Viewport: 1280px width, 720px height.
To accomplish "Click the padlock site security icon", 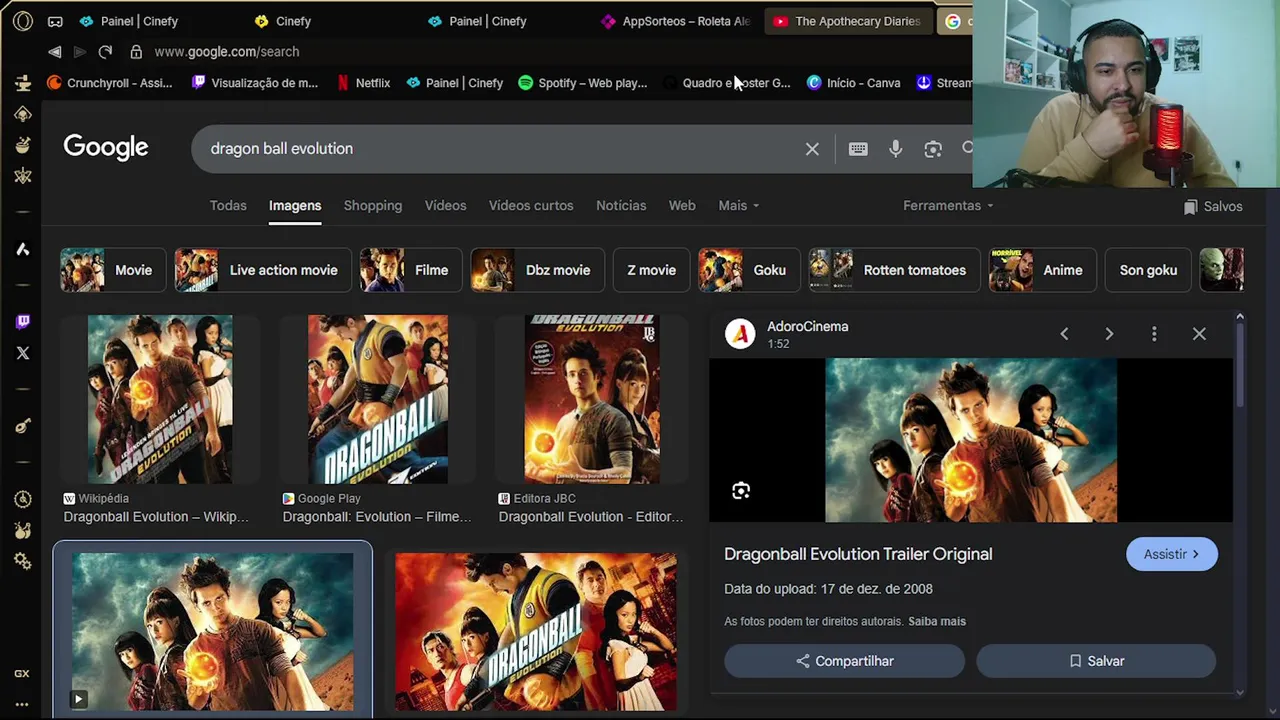I will (x=136, y=52).
